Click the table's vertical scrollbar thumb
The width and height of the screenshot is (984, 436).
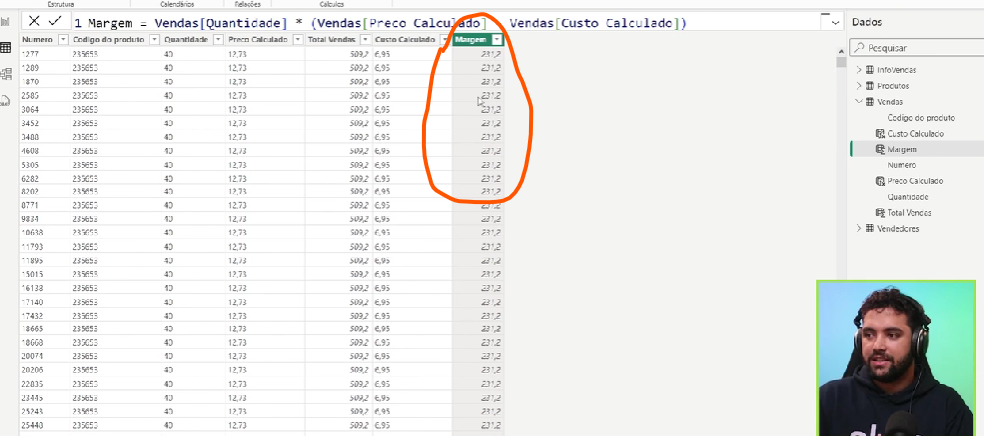click(x=840, y=61)
